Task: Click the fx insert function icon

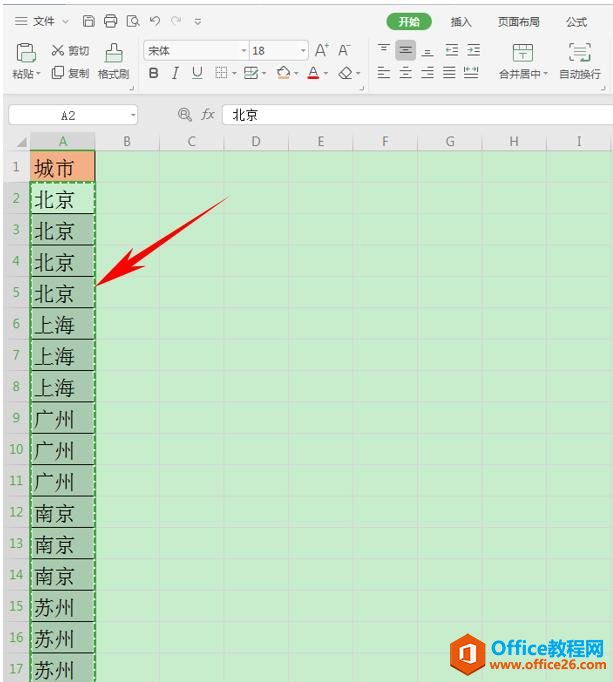Action: (x=208, y=115)
